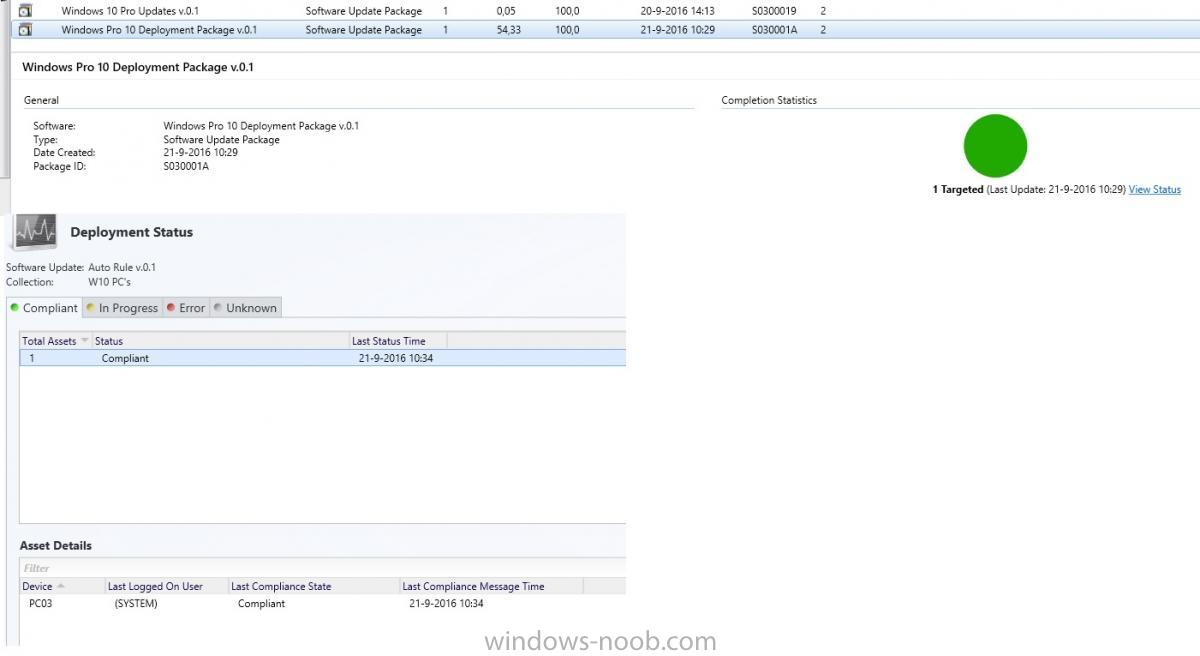Click the Type value Software Update Package under General
The image size is (1200, 656).
coord(221,140)
